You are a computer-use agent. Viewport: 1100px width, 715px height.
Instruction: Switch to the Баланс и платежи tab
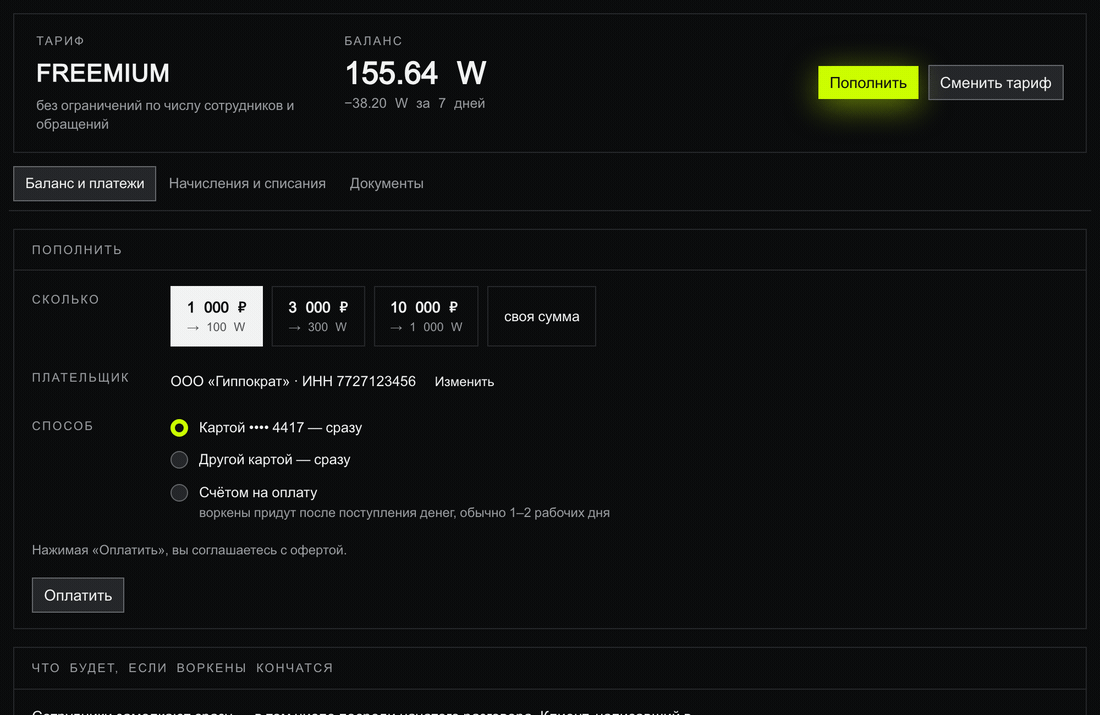click(x=85, y=183)
